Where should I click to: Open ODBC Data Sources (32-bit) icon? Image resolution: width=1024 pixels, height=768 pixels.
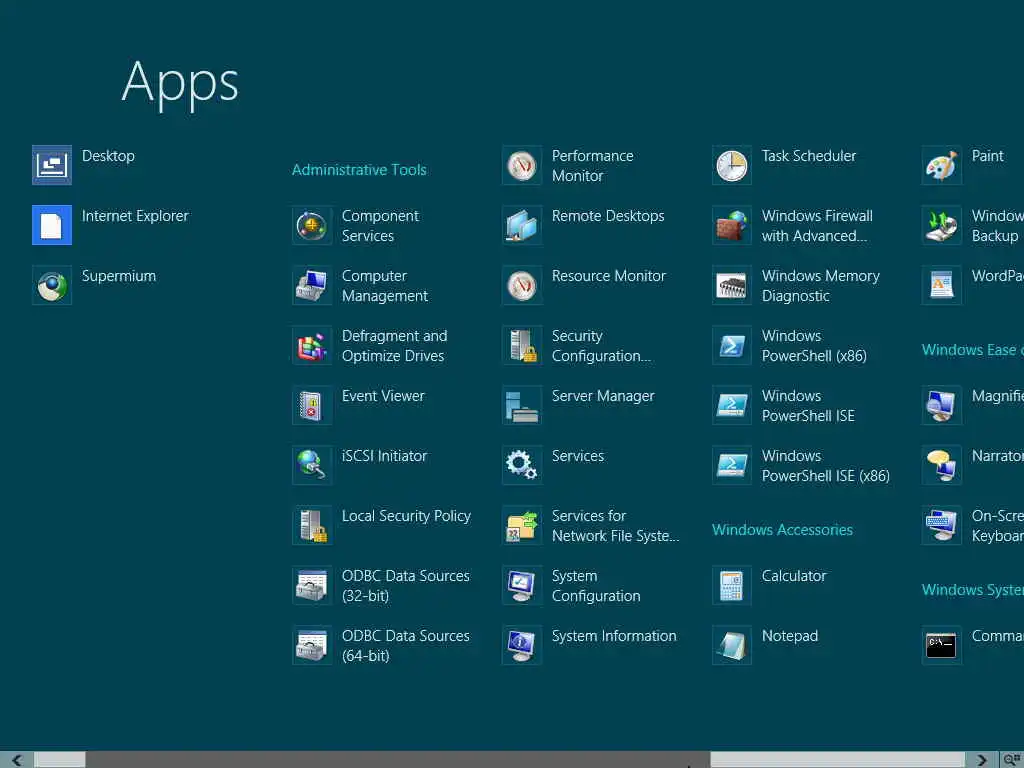[x=312, y=586]
